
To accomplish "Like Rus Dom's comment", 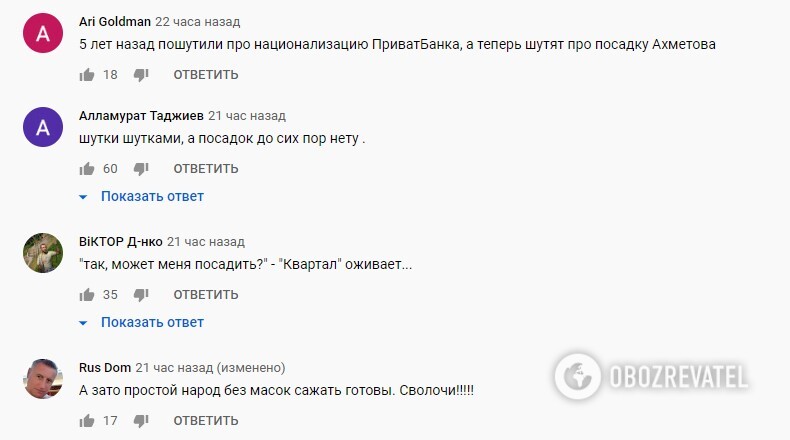I will (x=87, y=421).
